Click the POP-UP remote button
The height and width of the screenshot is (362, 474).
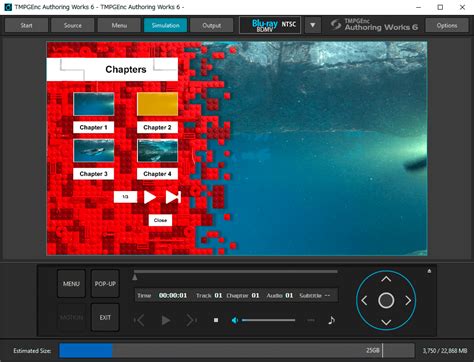[105, 284]
